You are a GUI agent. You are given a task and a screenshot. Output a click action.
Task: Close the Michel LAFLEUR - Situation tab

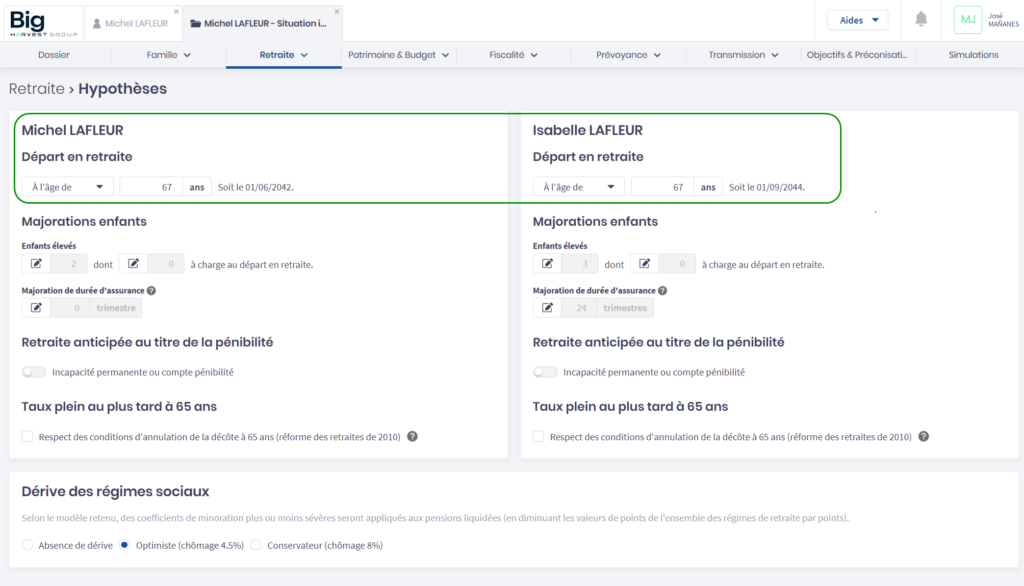[x=337, y=12]
